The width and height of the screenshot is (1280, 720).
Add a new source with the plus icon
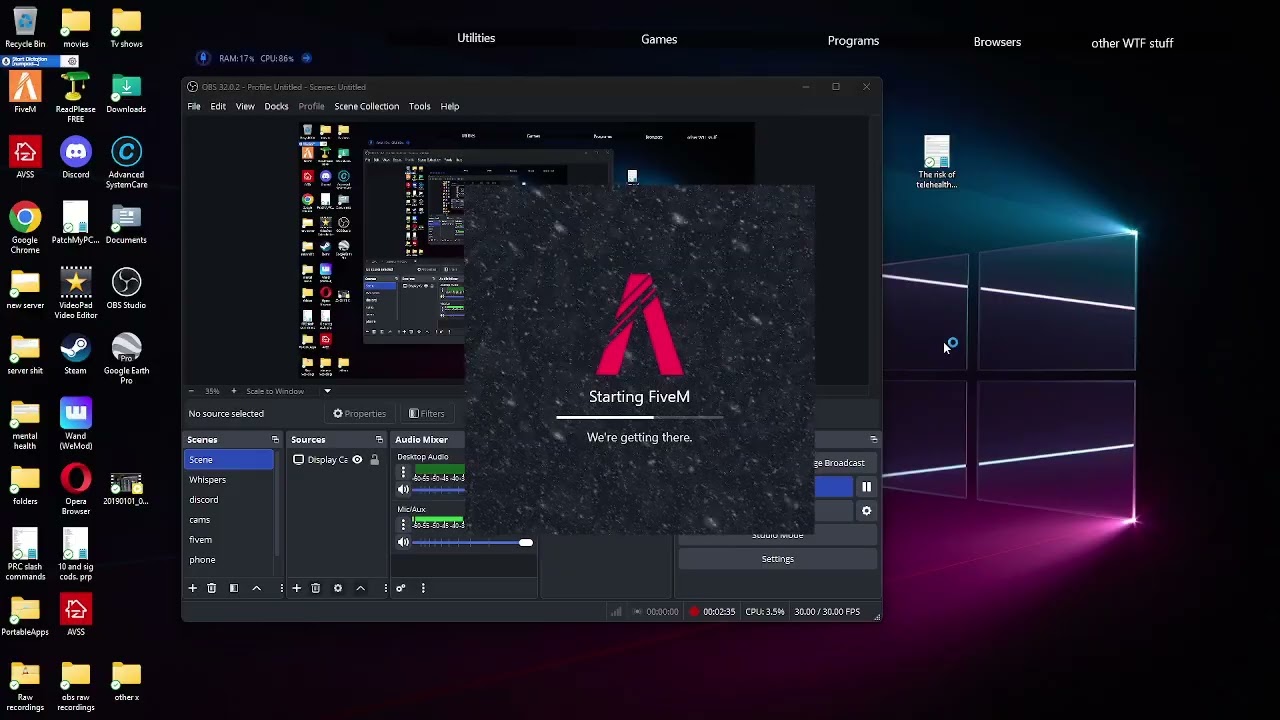tap(296, 588)
